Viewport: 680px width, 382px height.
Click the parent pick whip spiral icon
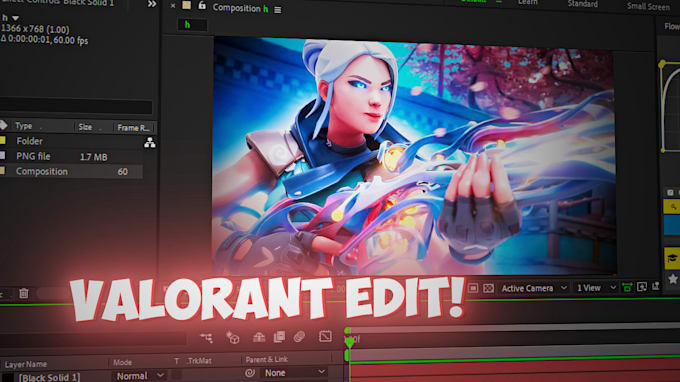(249, 373)
